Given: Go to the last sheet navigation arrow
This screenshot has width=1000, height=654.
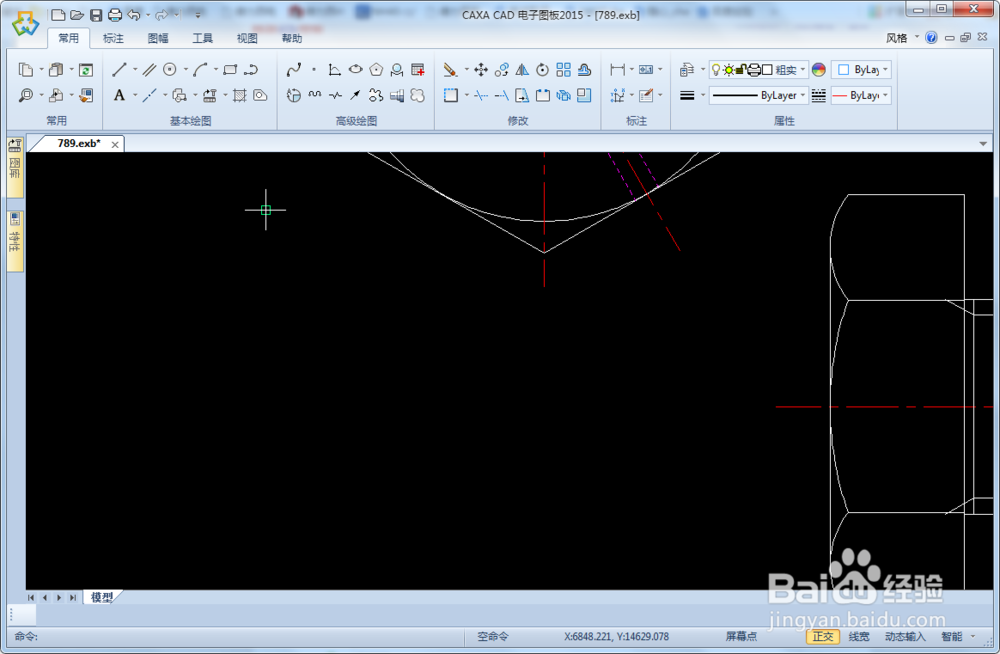Looking at the screenshot, I should click(x=73, y=597).
